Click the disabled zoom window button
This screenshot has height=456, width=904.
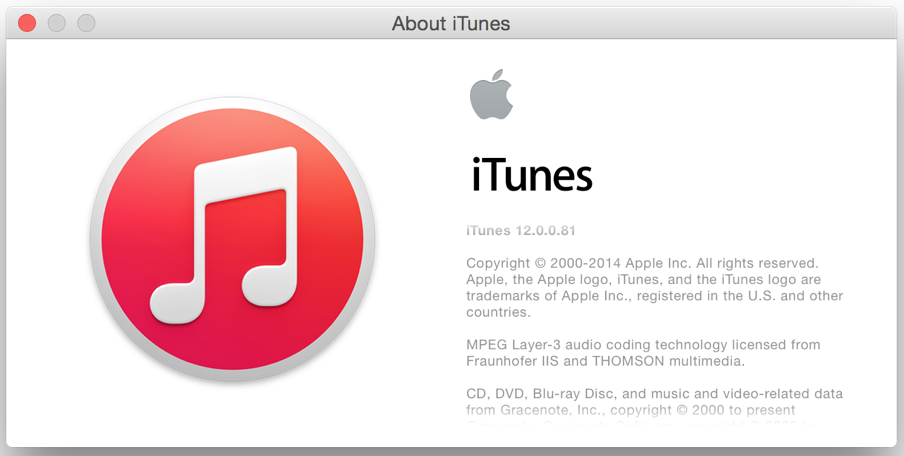(x=86, y=23)
